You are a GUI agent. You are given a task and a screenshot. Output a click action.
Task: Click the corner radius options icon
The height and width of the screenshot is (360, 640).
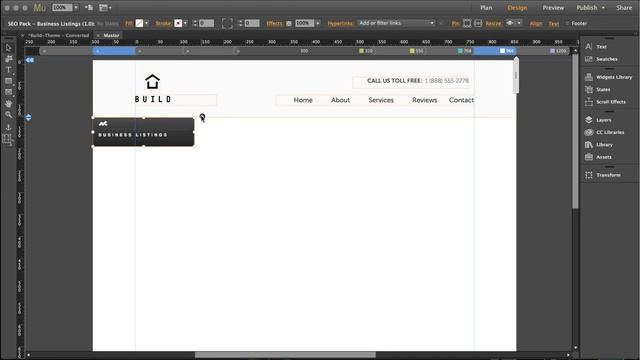(227, 23)
